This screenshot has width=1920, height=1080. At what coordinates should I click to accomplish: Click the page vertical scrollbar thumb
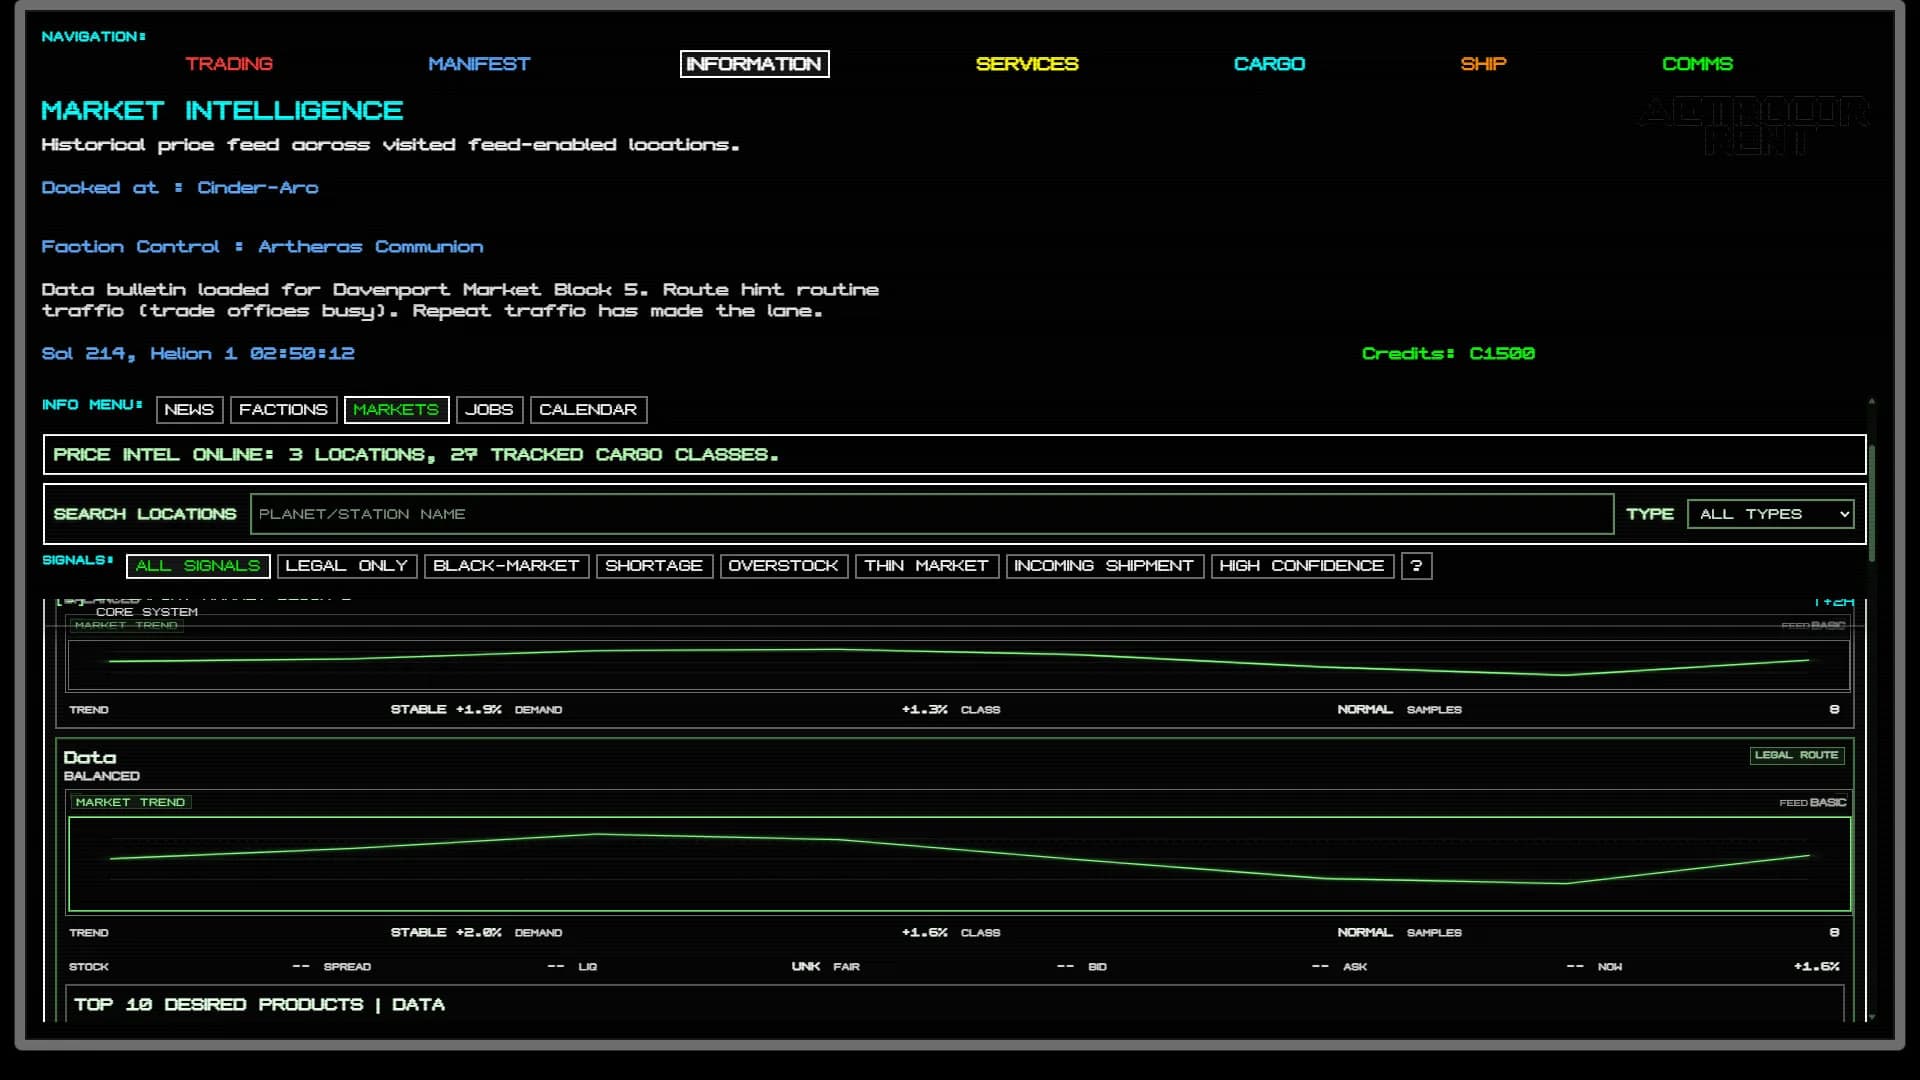tap(1871, 503)
